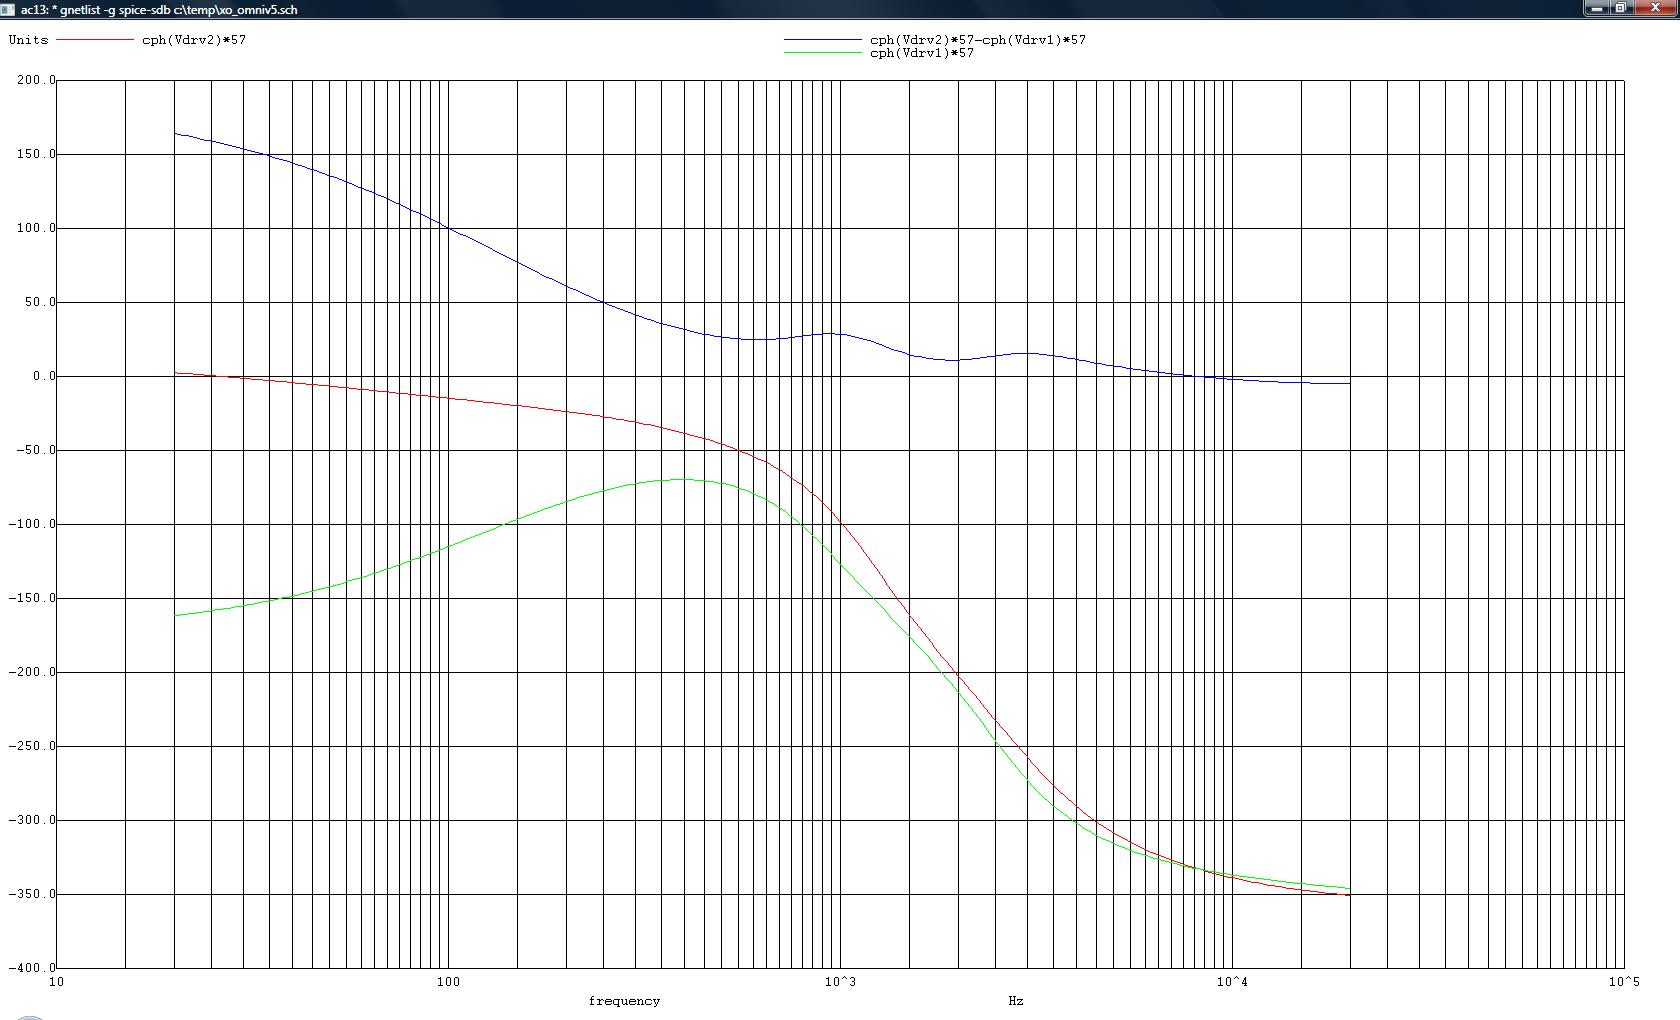Click the '-300.0' y-axis tick label
Image resolution: width=1680 pixels, height=1020 pixels.
point(33,820)
